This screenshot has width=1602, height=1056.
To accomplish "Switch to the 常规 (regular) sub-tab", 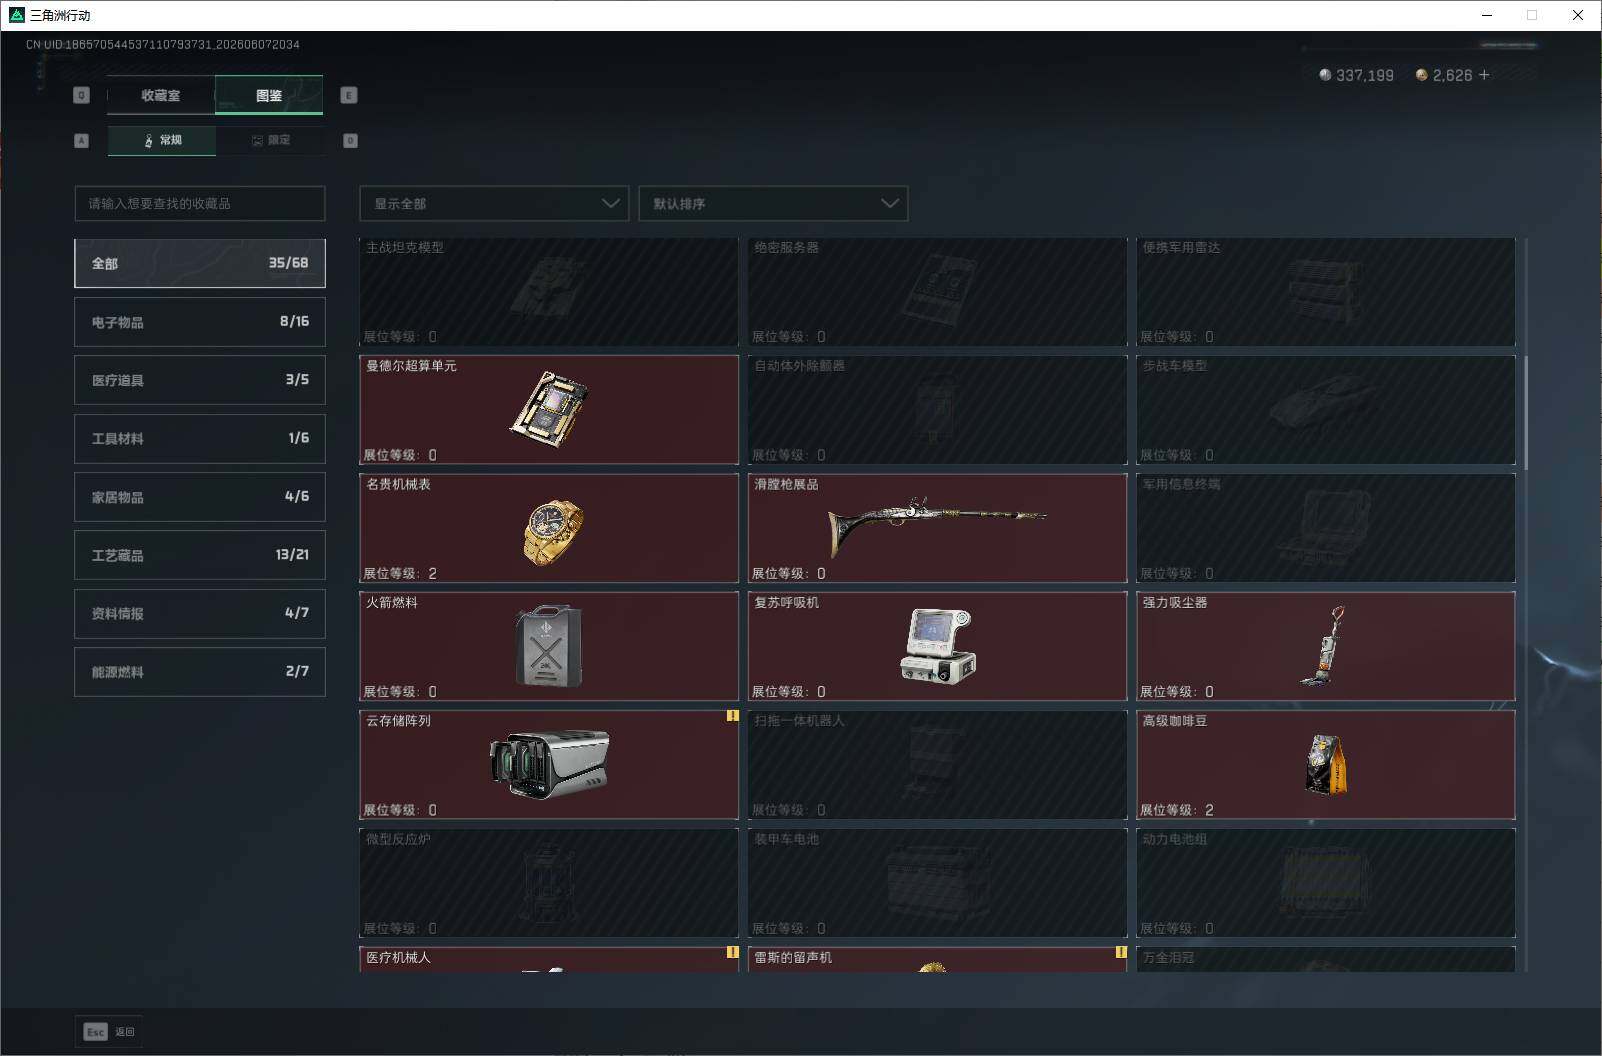I will pos(162,140).
